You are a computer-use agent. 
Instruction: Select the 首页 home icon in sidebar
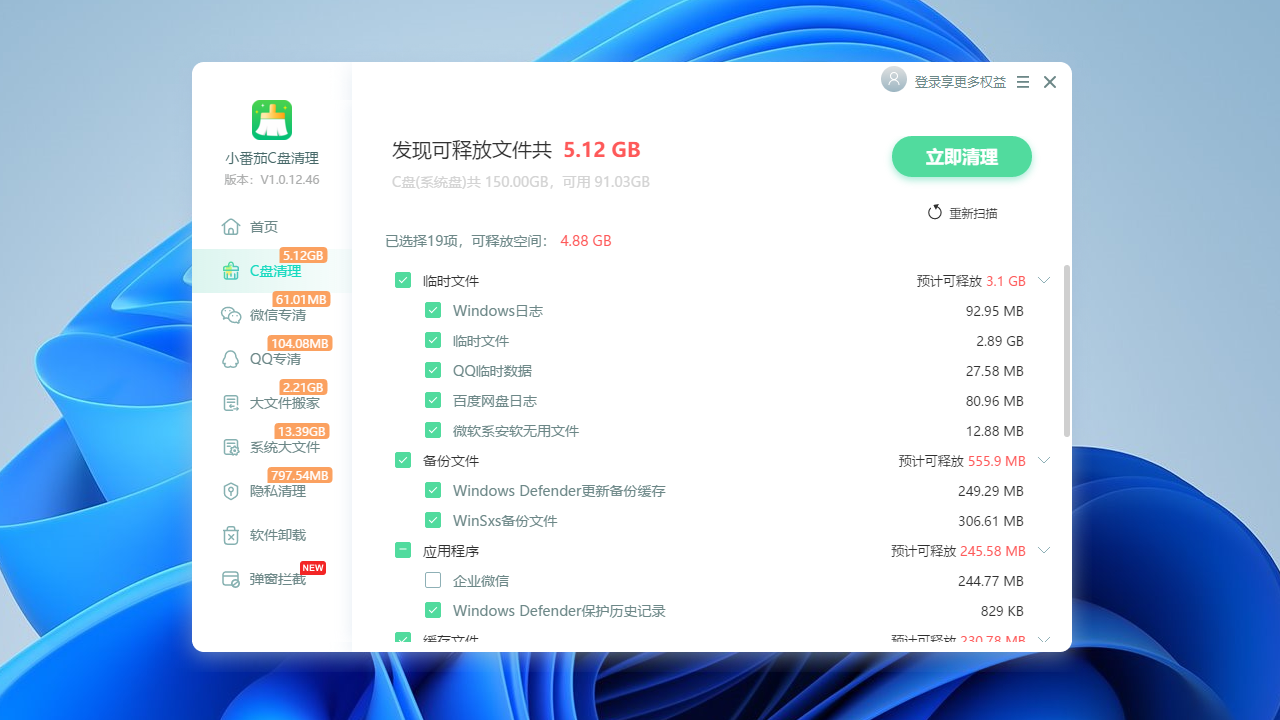(x=230, y=226)
